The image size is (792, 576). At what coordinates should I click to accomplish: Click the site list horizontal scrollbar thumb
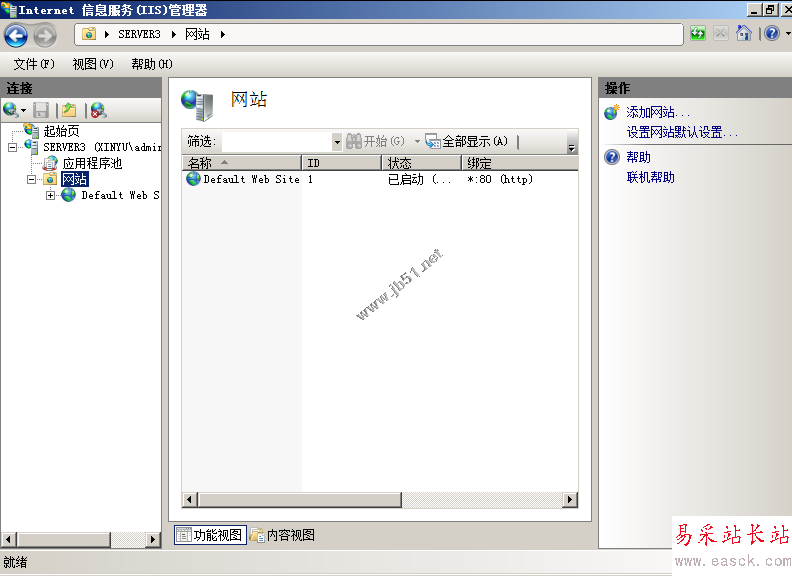click(300, 500)
